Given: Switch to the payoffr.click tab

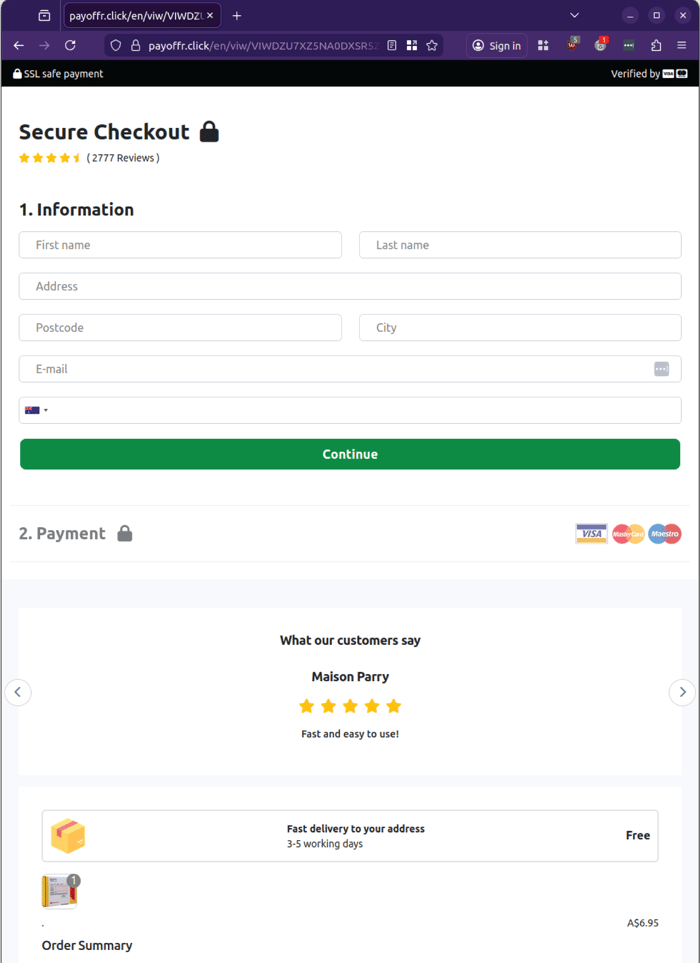Looking at the screenshot, I should pos(135,16).
